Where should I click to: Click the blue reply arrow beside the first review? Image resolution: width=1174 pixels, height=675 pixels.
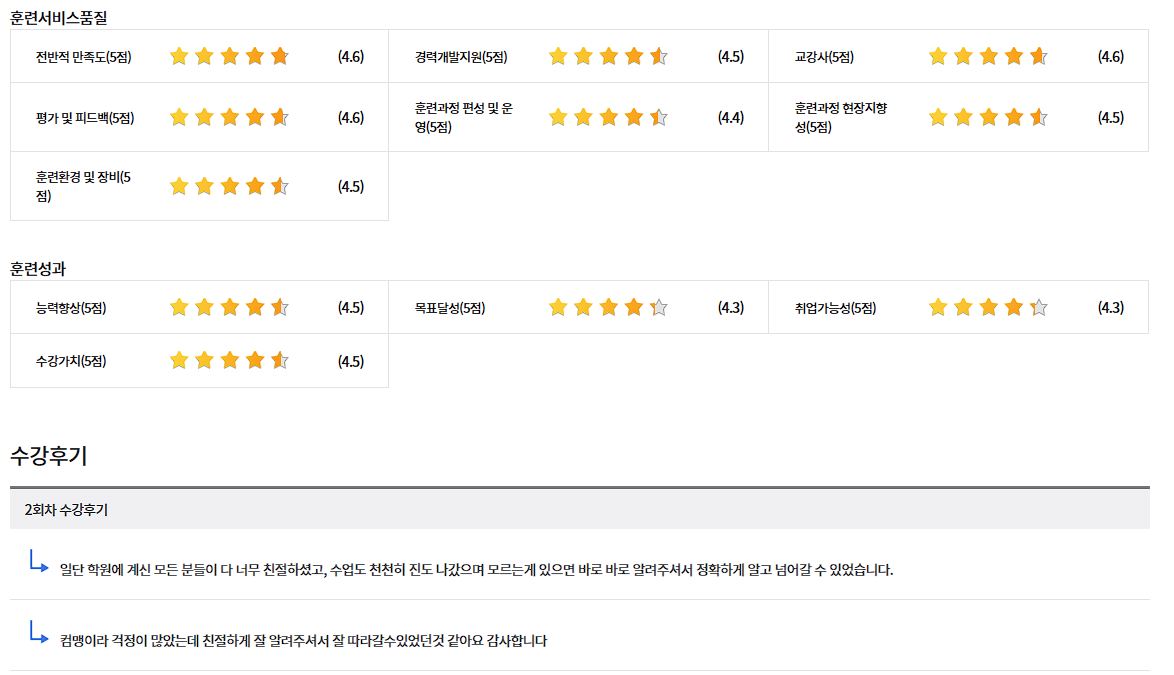click(x=39, y=563)
